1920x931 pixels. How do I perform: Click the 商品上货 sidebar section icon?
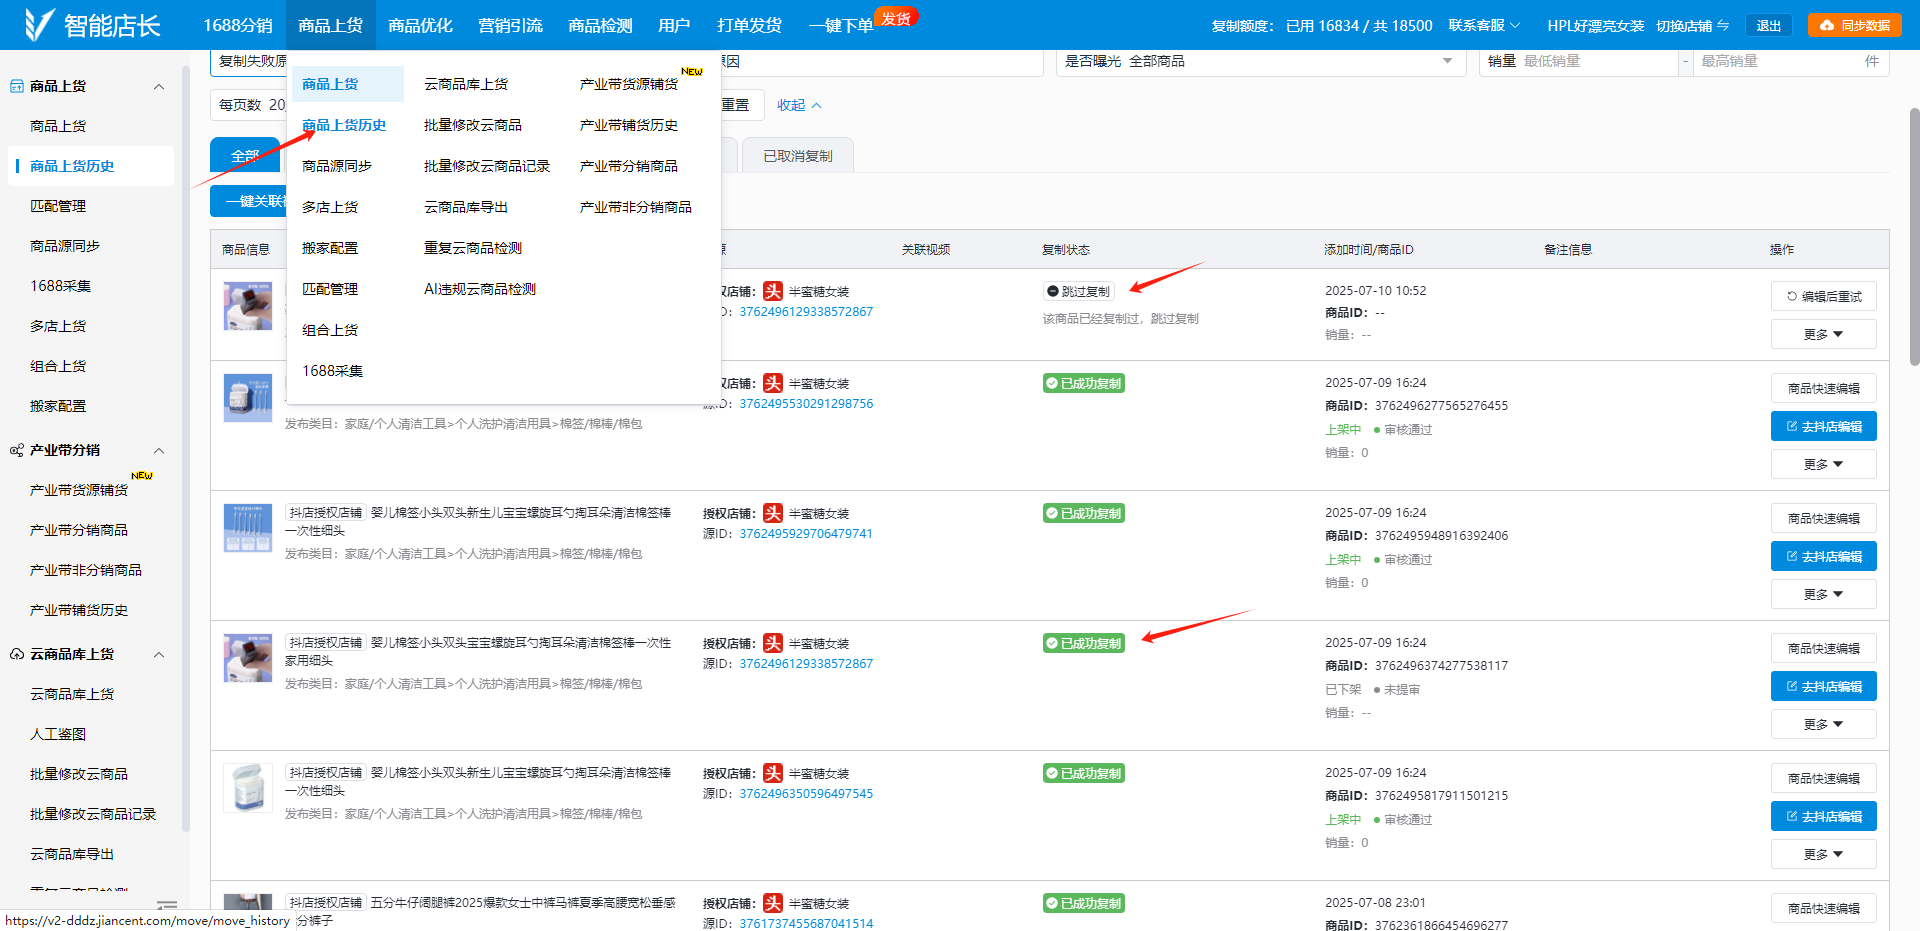tap(17, 86)
